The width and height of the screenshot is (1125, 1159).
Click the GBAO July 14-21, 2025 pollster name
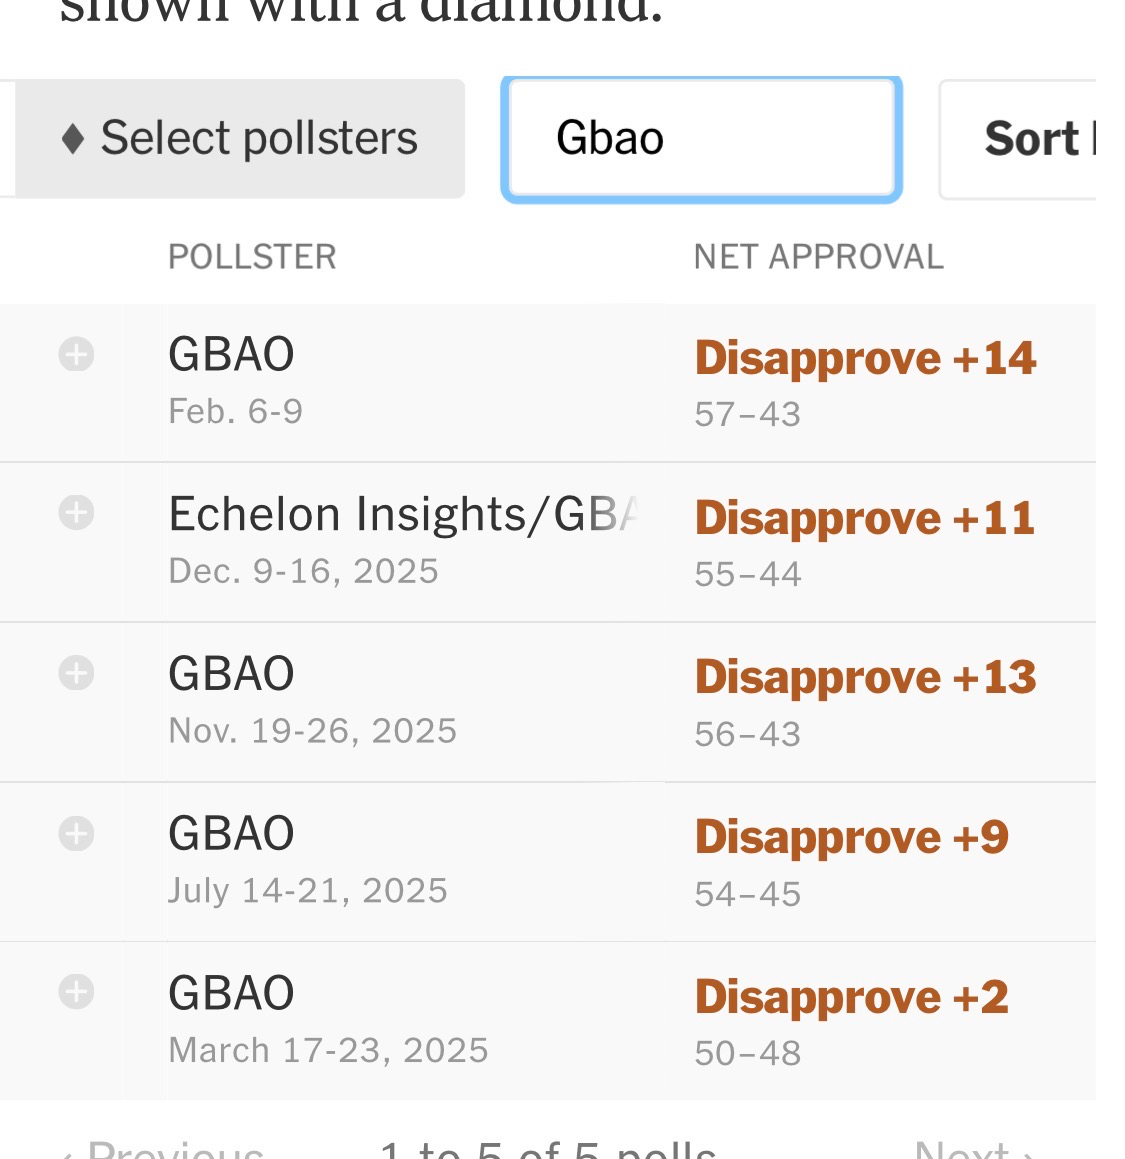[231, 833]
